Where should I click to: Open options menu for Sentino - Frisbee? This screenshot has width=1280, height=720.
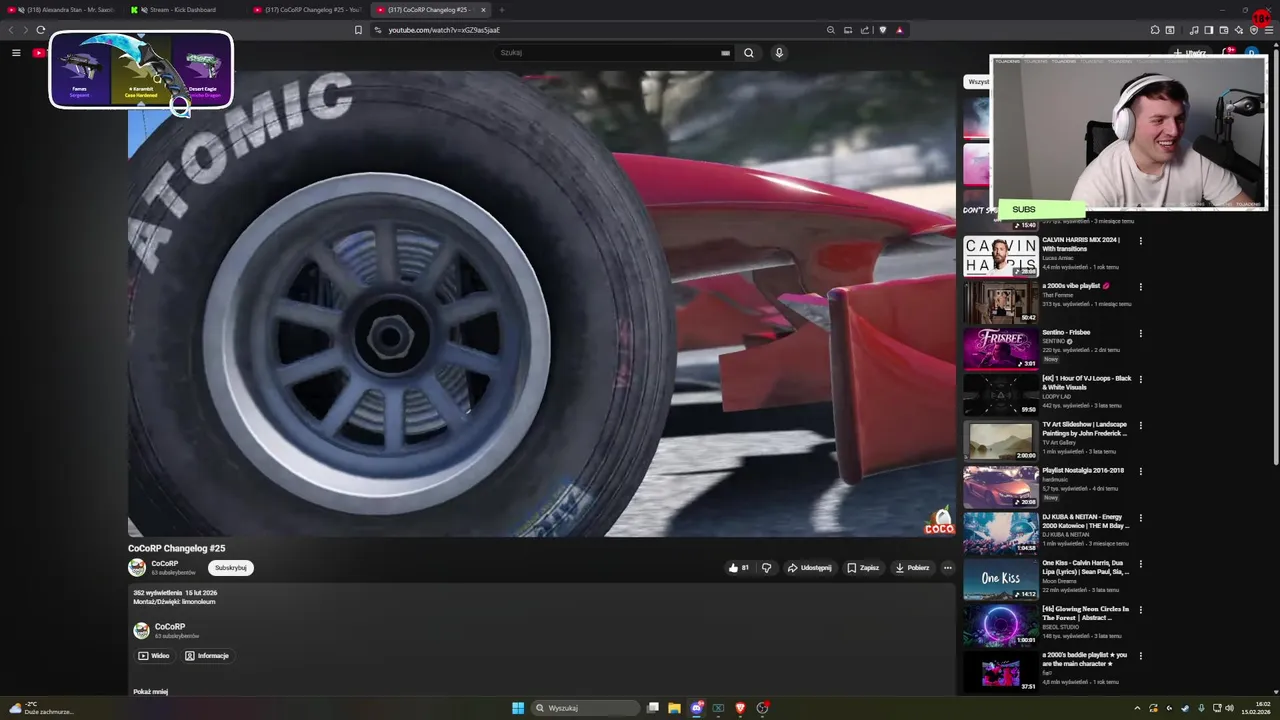point(1140,333)
